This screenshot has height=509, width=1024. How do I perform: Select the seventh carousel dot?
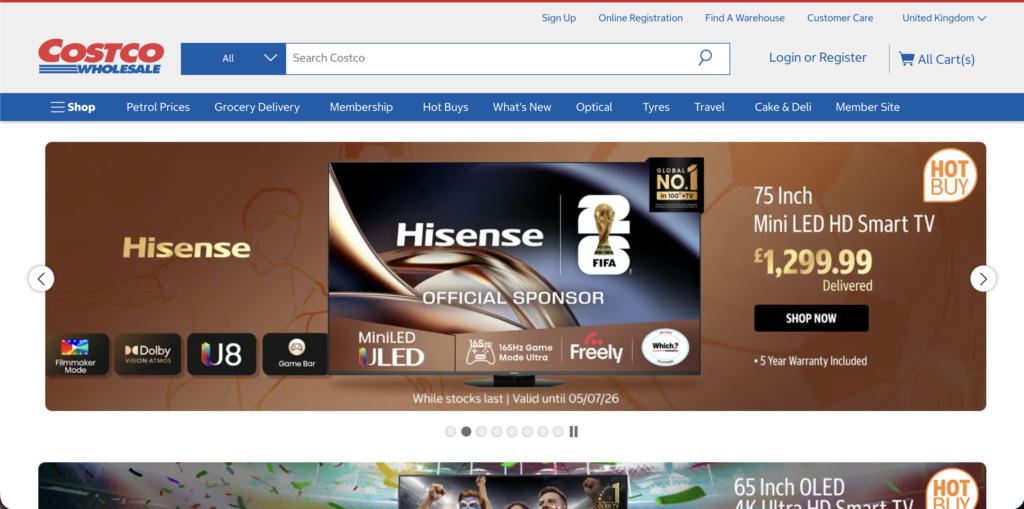[543, 432]
